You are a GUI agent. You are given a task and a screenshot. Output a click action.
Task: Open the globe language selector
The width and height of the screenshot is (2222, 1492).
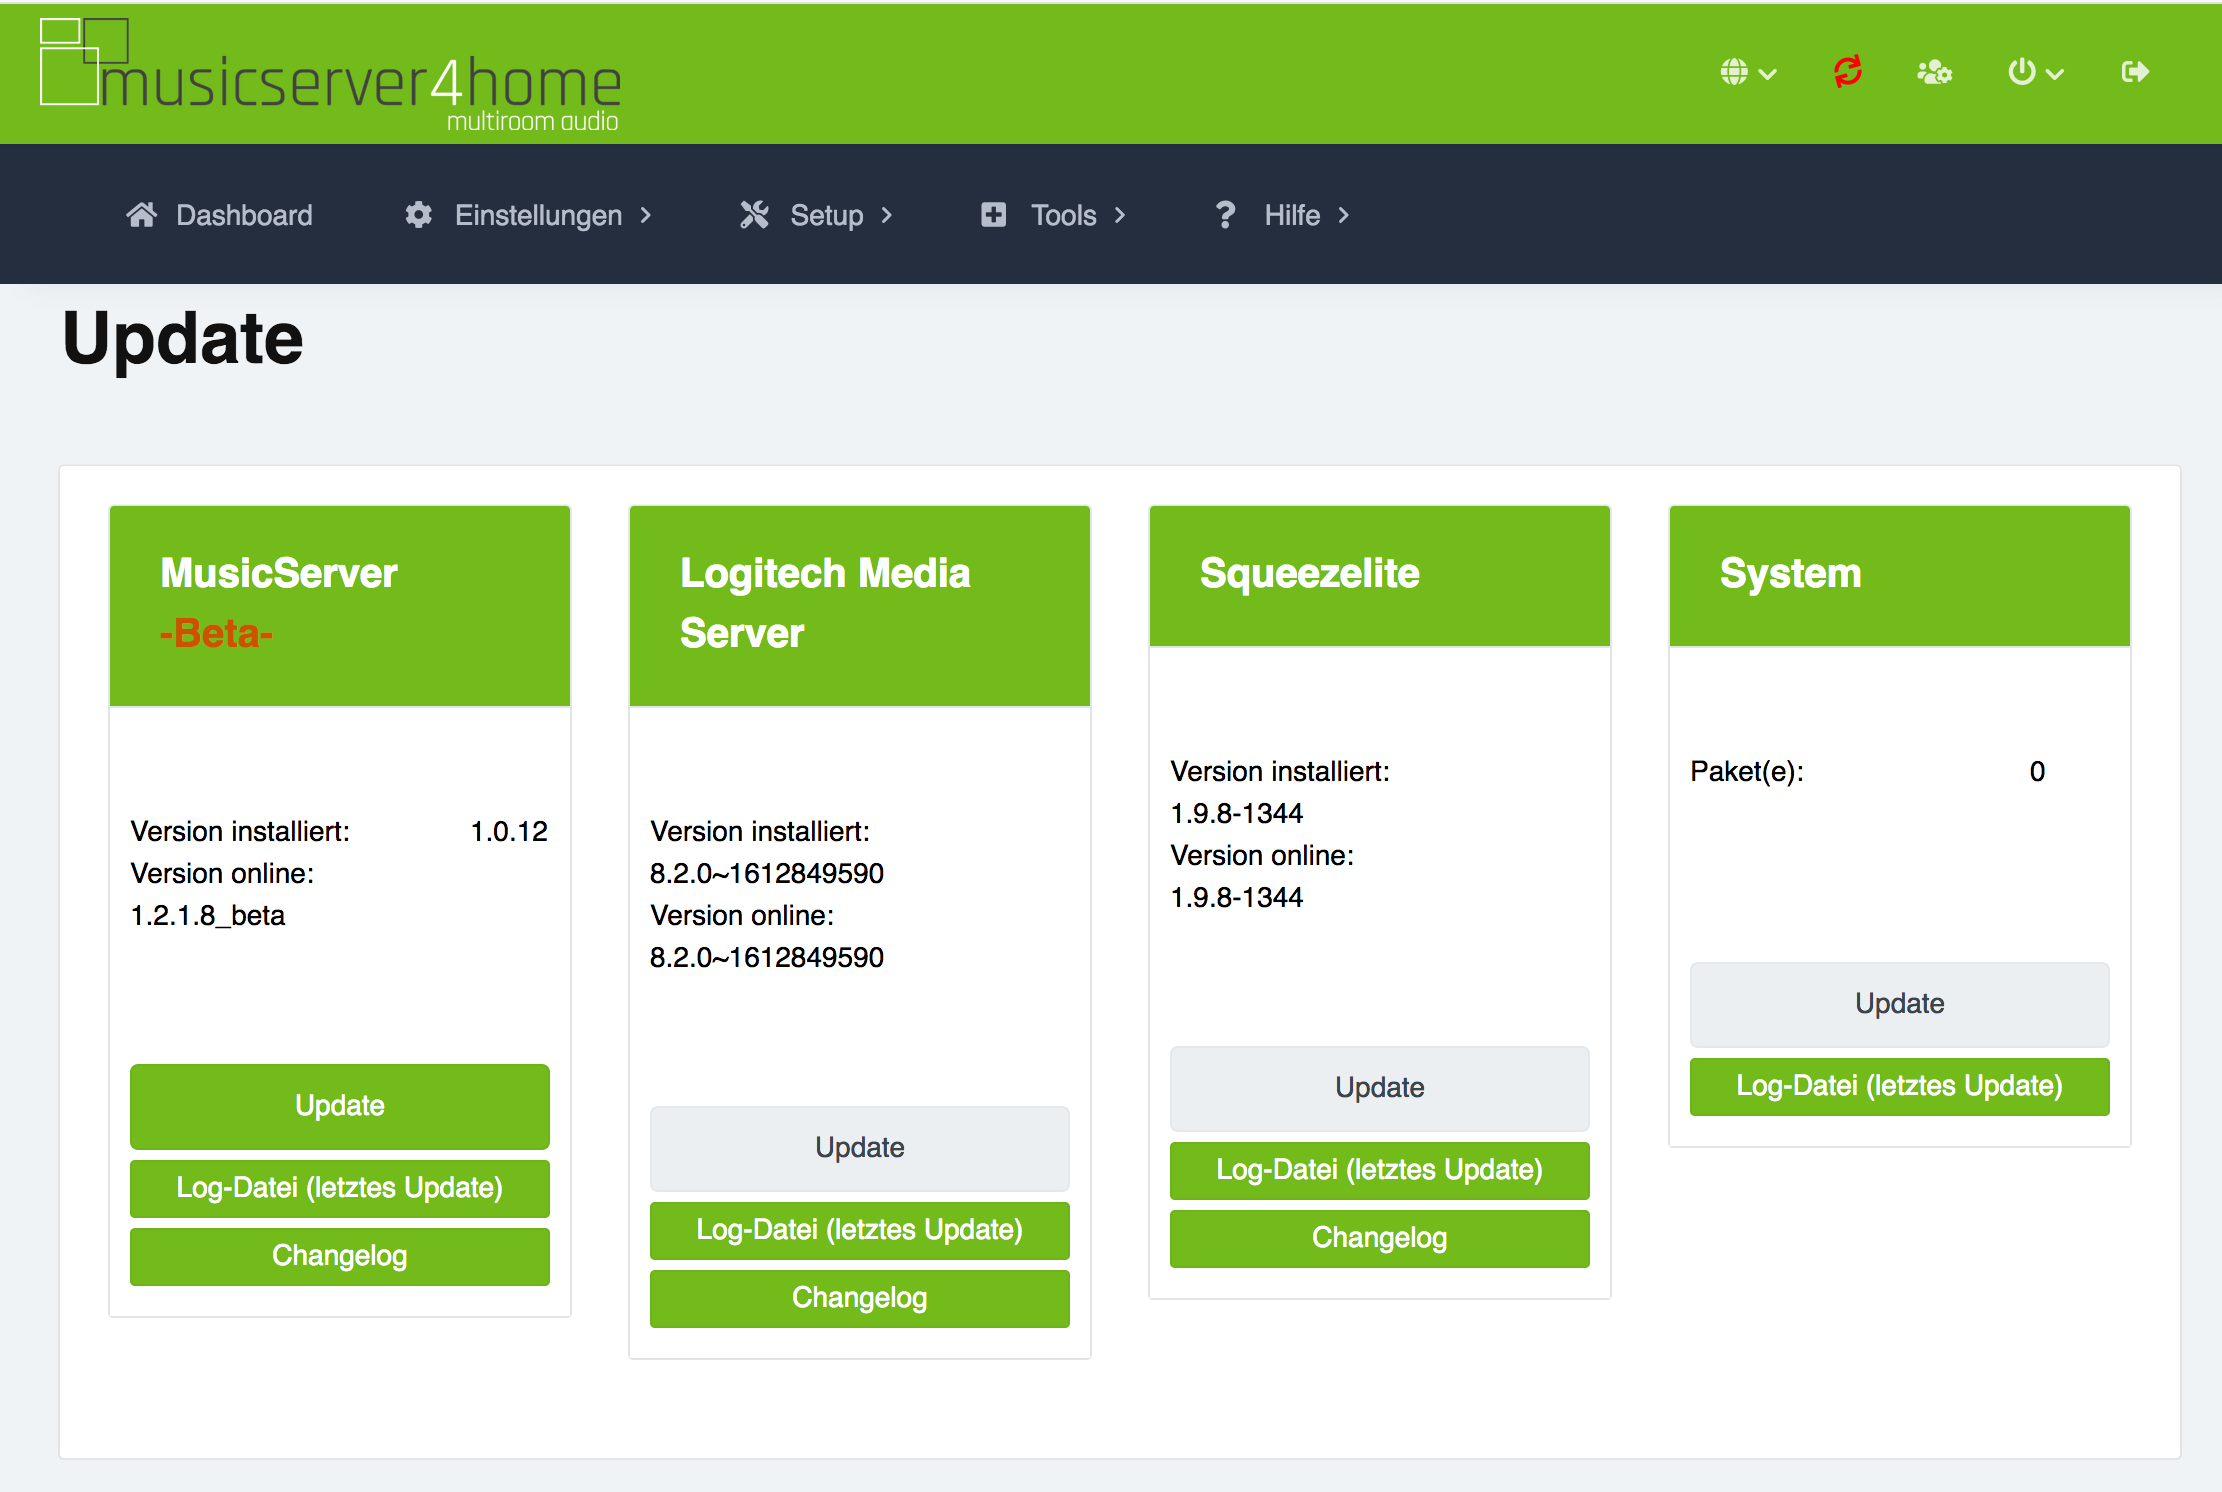(1747, 72)
